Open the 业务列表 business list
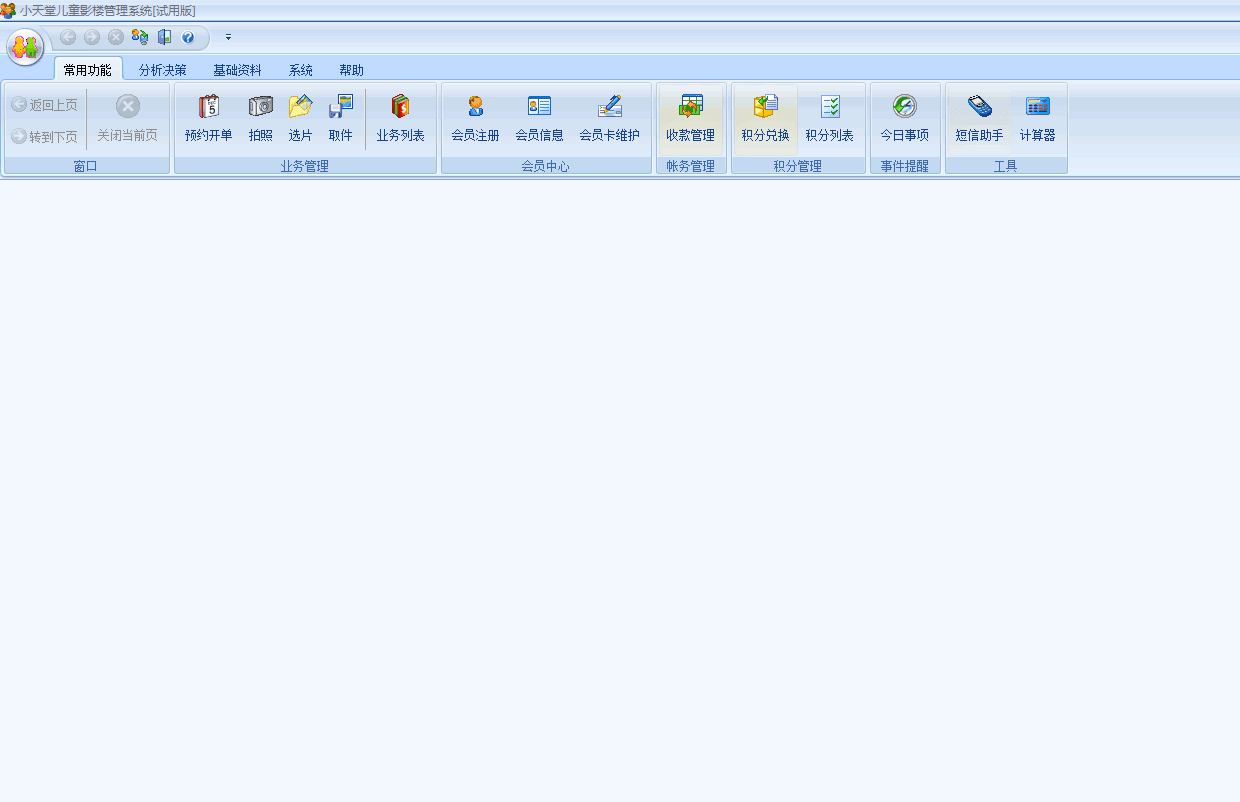This screenshot has width=1240, height=802. (x=400, y=118)
